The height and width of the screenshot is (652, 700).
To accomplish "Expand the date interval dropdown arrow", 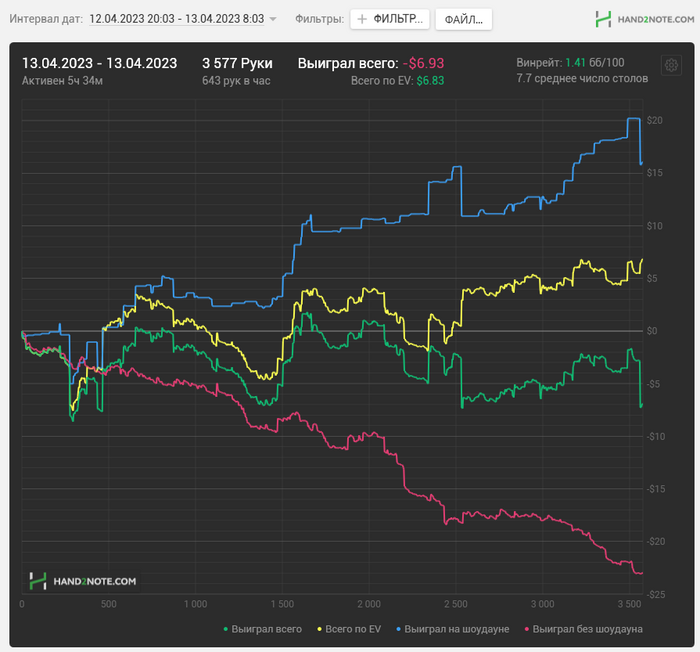I will coord(273,19).
